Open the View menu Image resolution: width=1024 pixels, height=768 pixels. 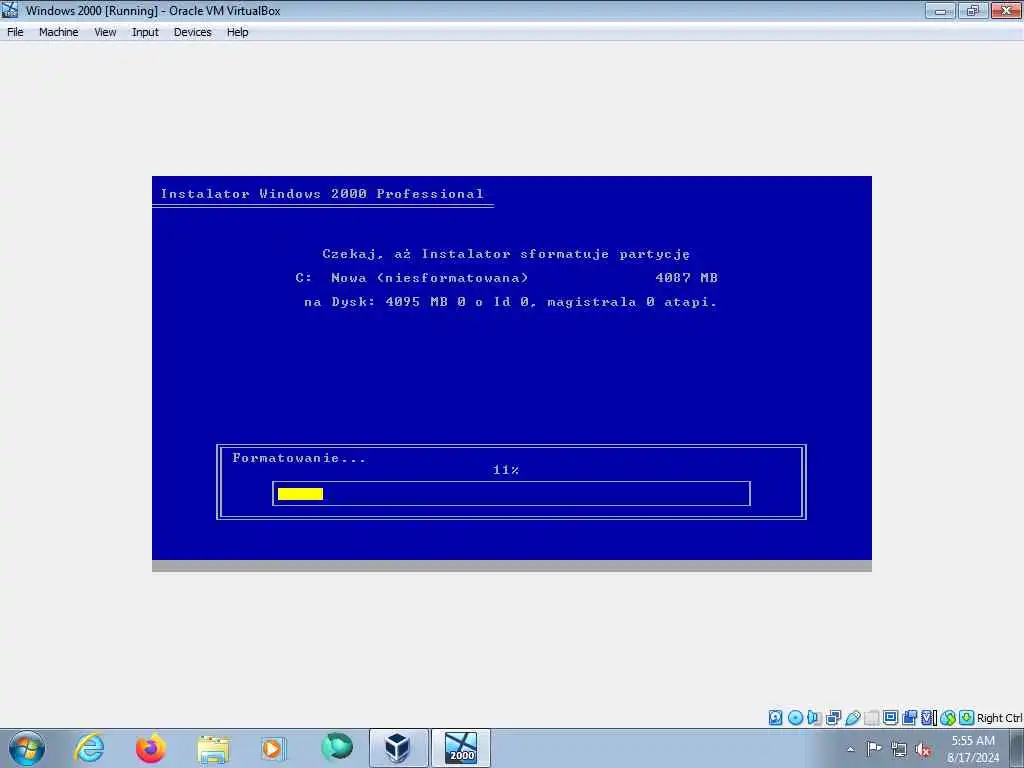[105, 32]
